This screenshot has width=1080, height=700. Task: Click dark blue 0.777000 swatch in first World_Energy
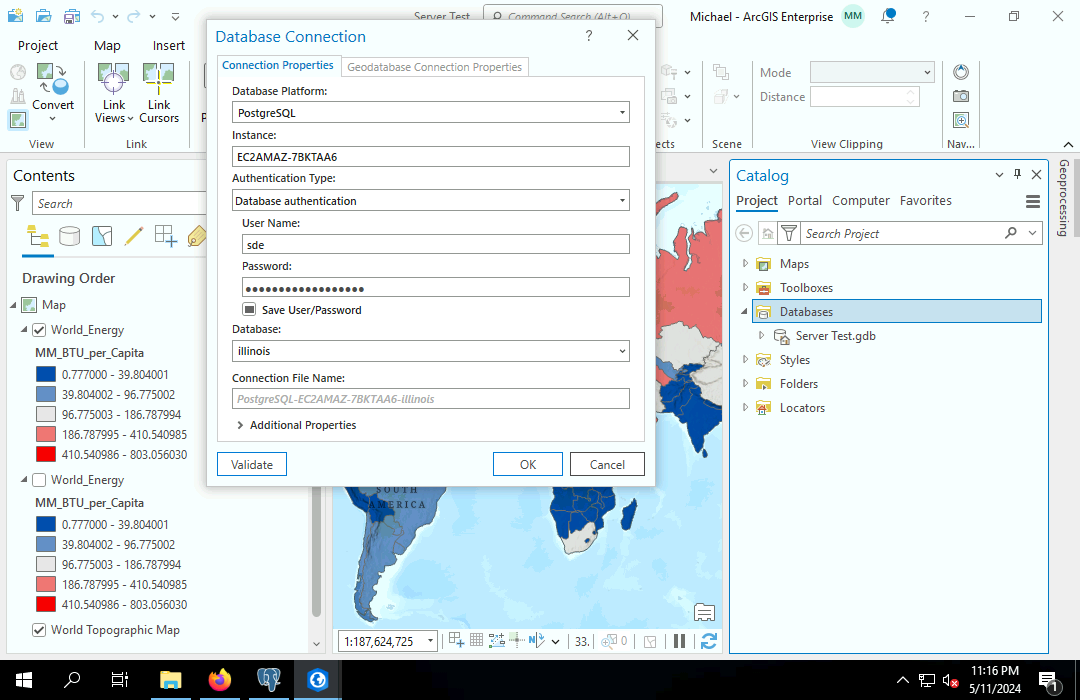[45, 374]
